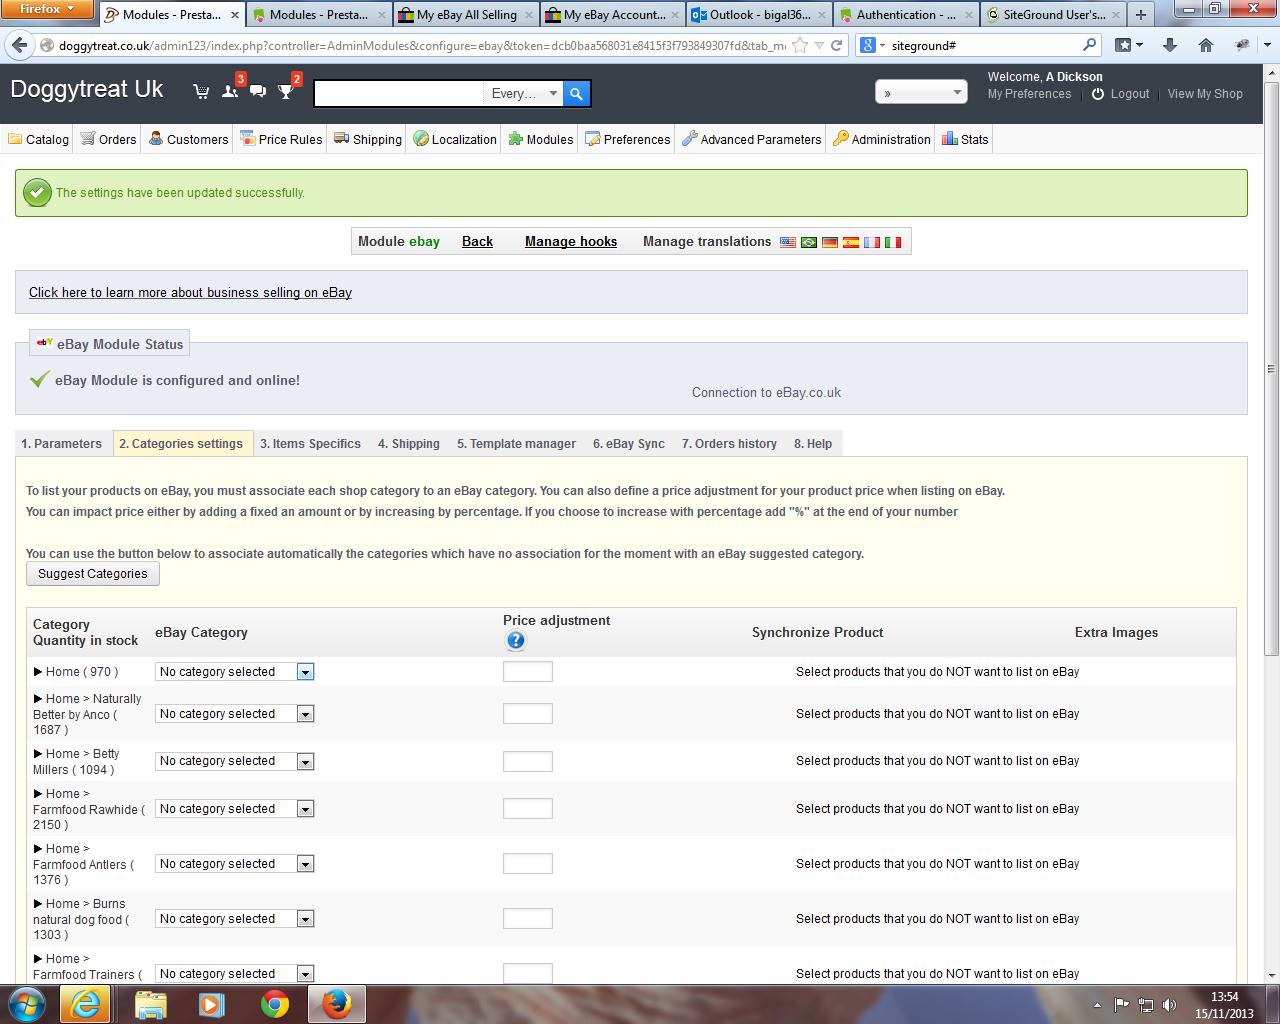Open the Stats menu
This screenshot has height=1024, width=1280.
pos(966,140)
